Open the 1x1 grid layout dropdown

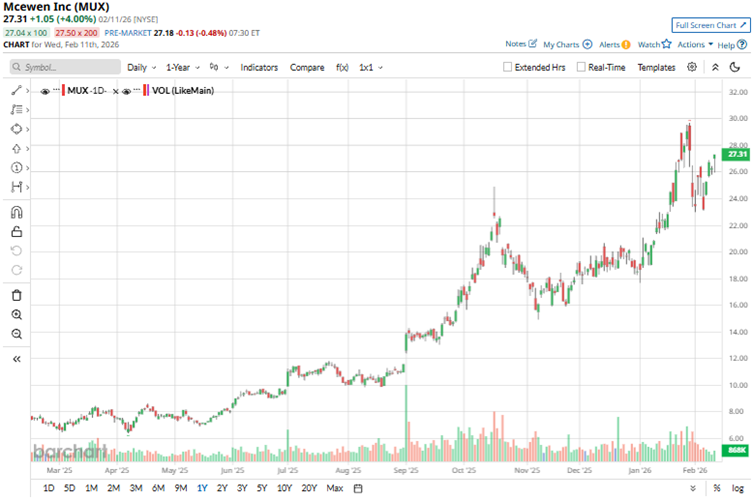(371, 68)
